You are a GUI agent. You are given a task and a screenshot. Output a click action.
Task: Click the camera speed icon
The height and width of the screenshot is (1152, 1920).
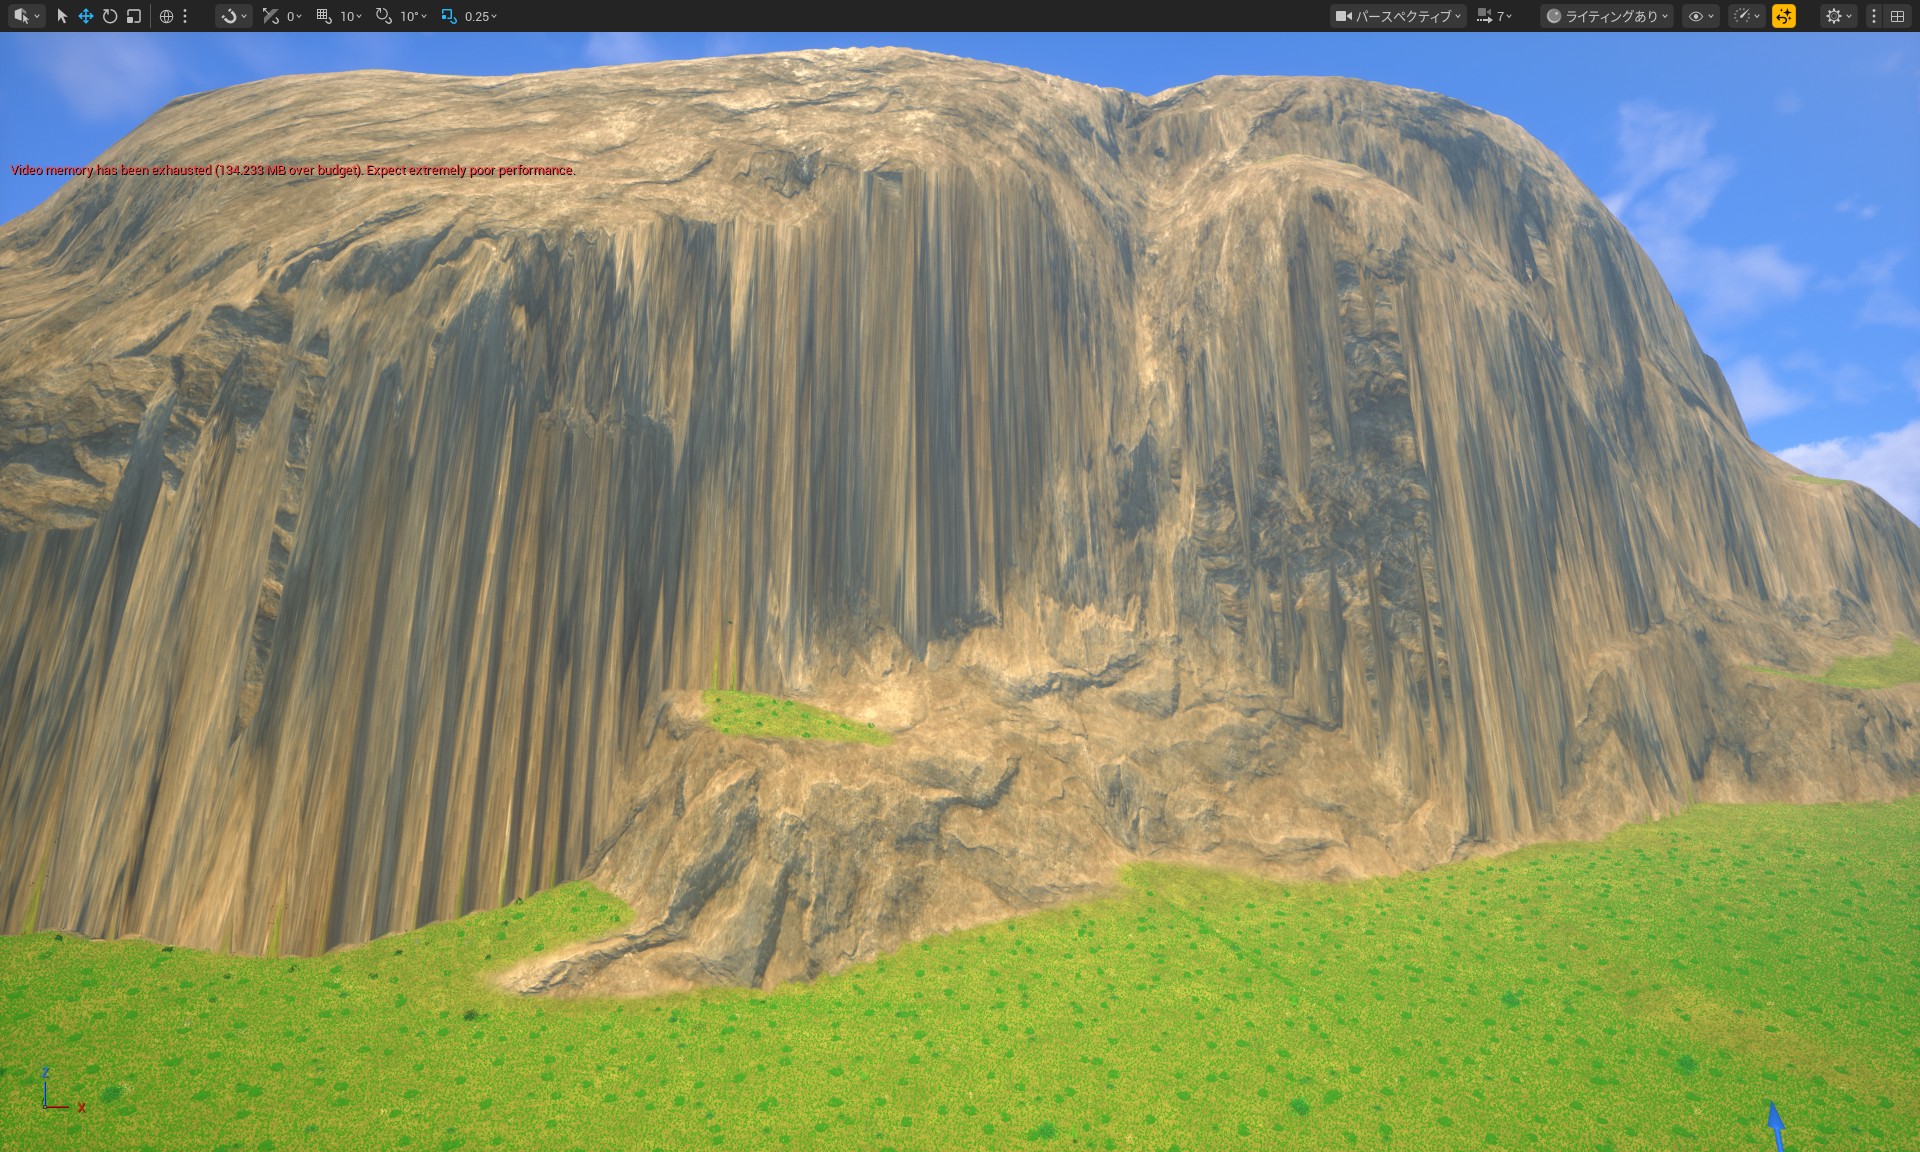pyautogui.click(x=1484, y=16)
